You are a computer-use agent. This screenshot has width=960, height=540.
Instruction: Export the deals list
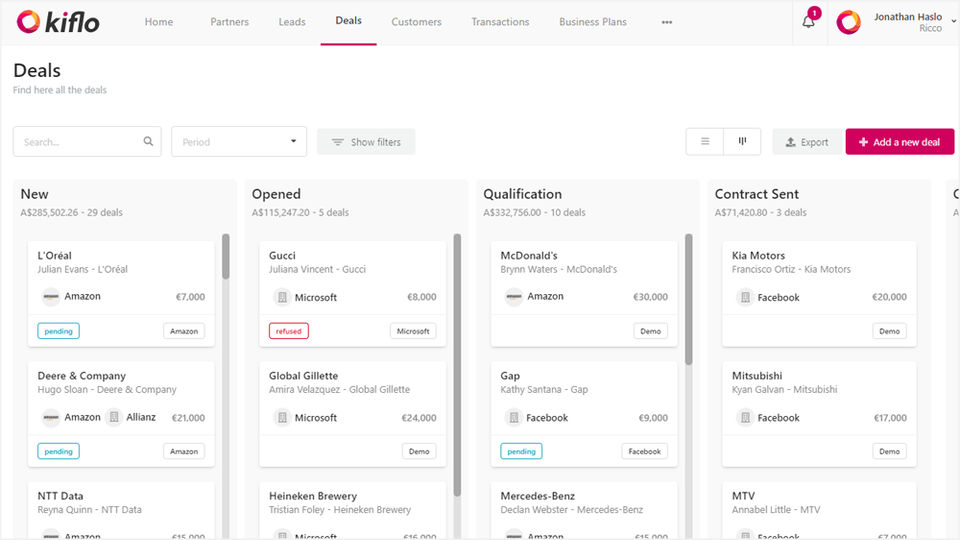click(x=808, y=142)
